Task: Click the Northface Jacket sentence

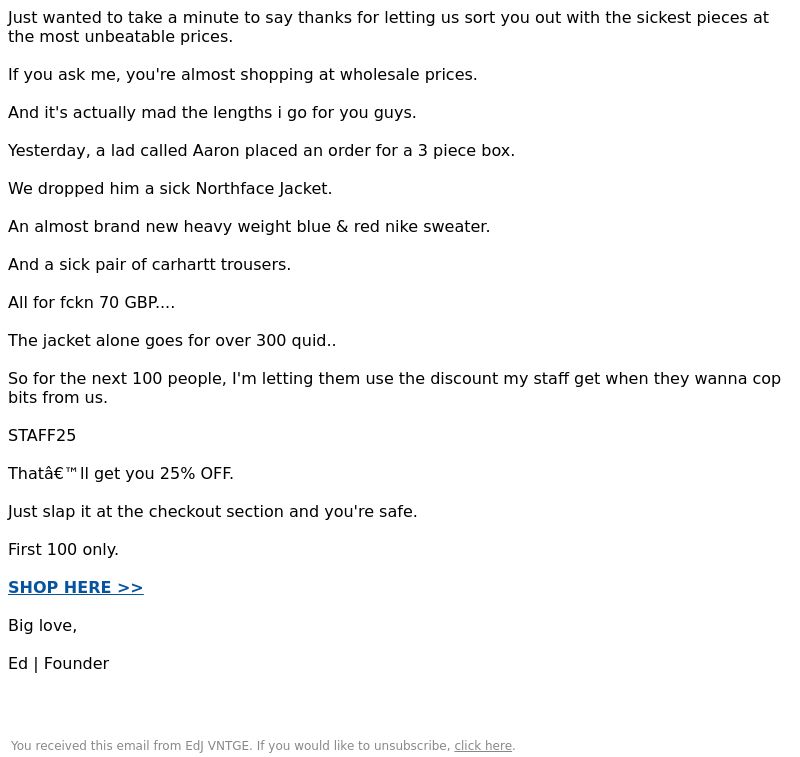Action: click(170, 188)
